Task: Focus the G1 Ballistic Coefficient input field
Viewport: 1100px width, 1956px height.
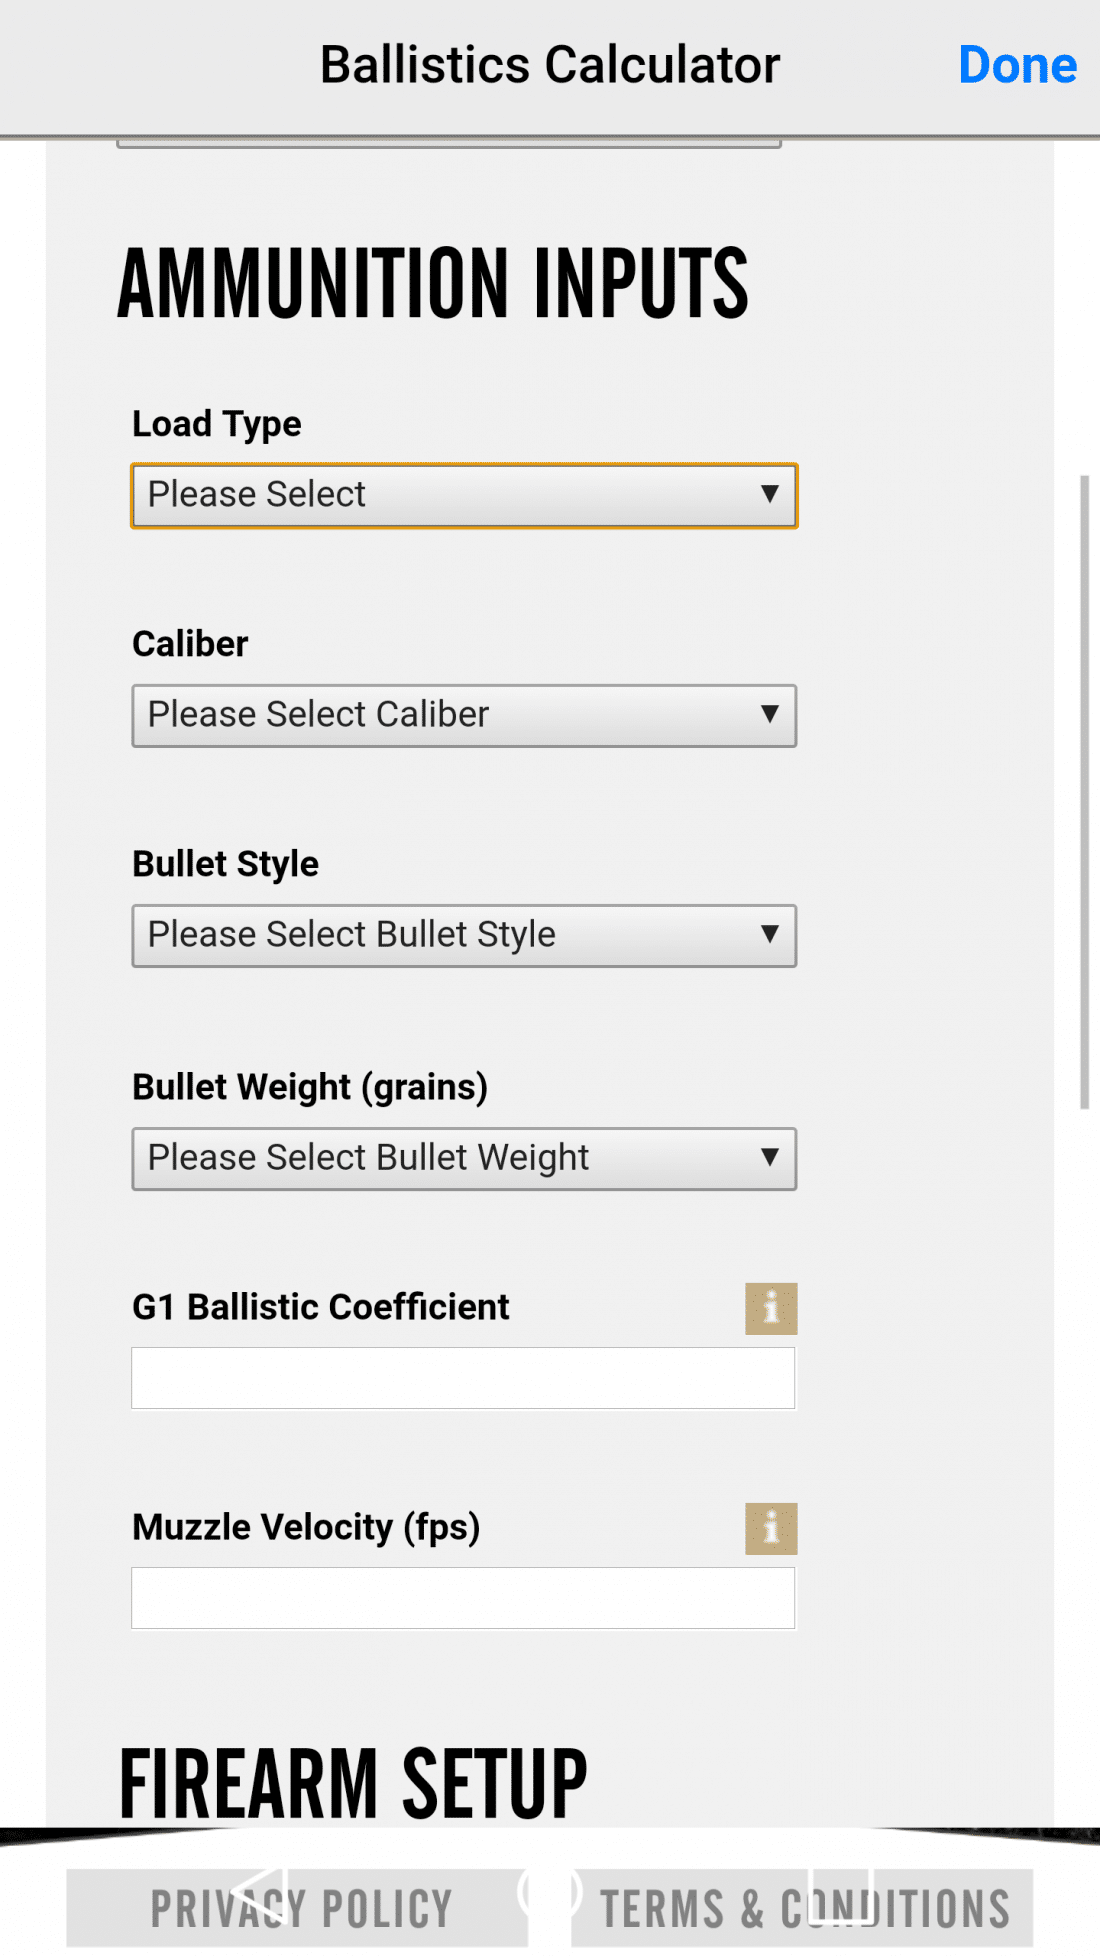Action: (463, 1378)
